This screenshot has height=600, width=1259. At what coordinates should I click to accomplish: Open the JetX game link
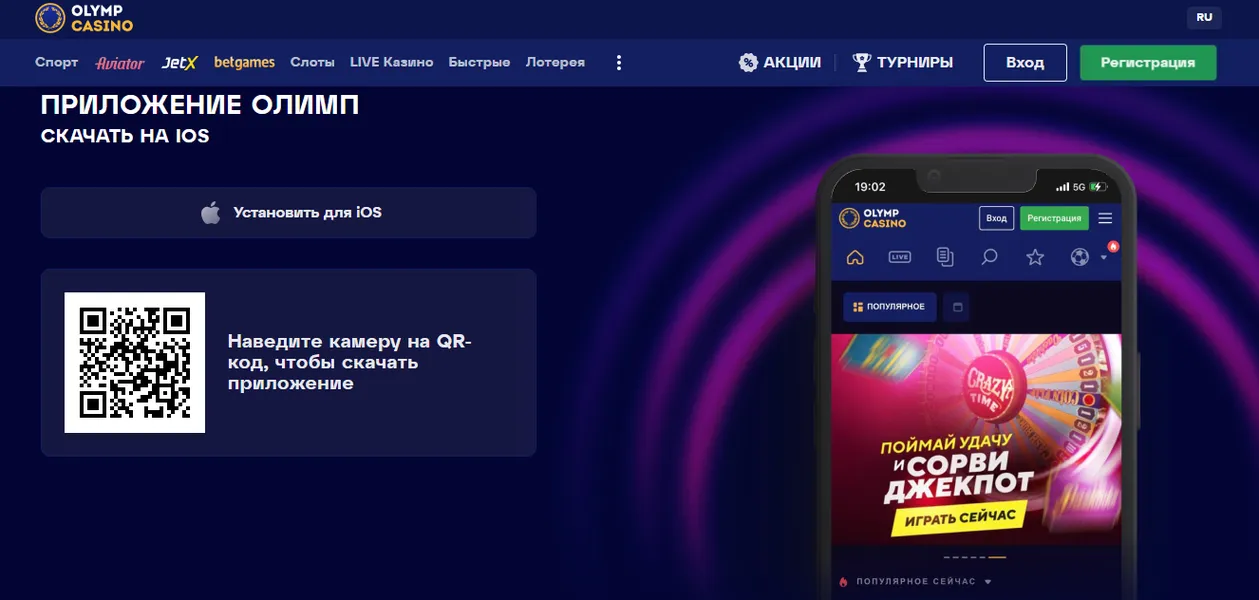180,62
